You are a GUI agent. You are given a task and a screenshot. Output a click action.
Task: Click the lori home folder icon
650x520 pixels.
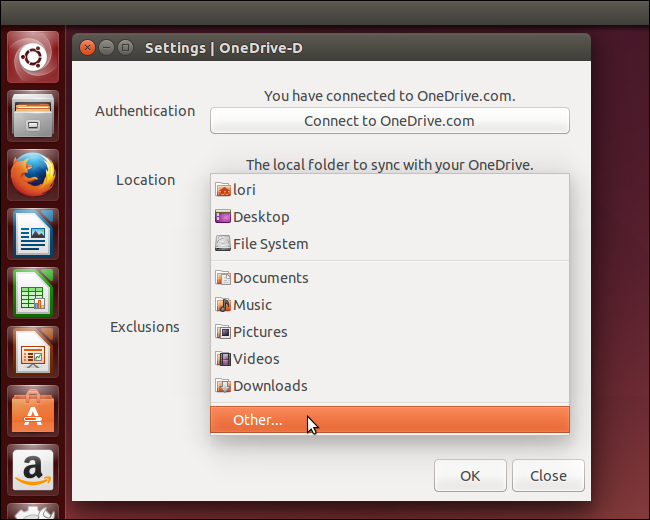pos(223,190)
